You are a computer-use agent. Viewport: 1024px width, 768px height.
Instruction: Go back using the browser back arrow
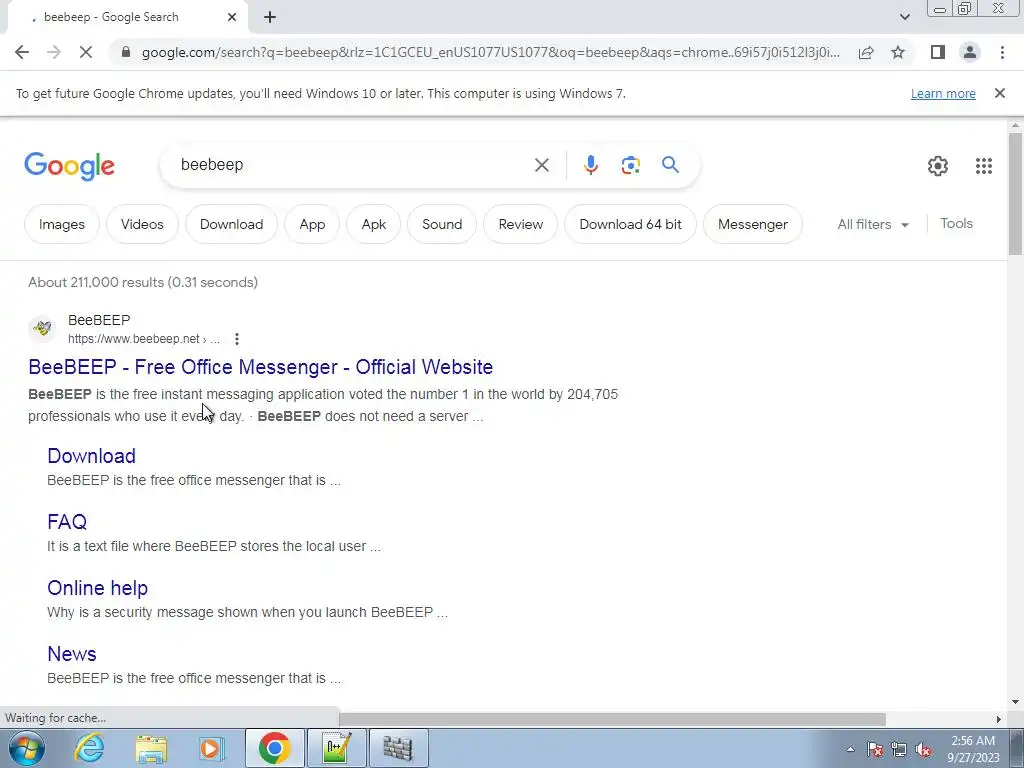coord(22,52)
